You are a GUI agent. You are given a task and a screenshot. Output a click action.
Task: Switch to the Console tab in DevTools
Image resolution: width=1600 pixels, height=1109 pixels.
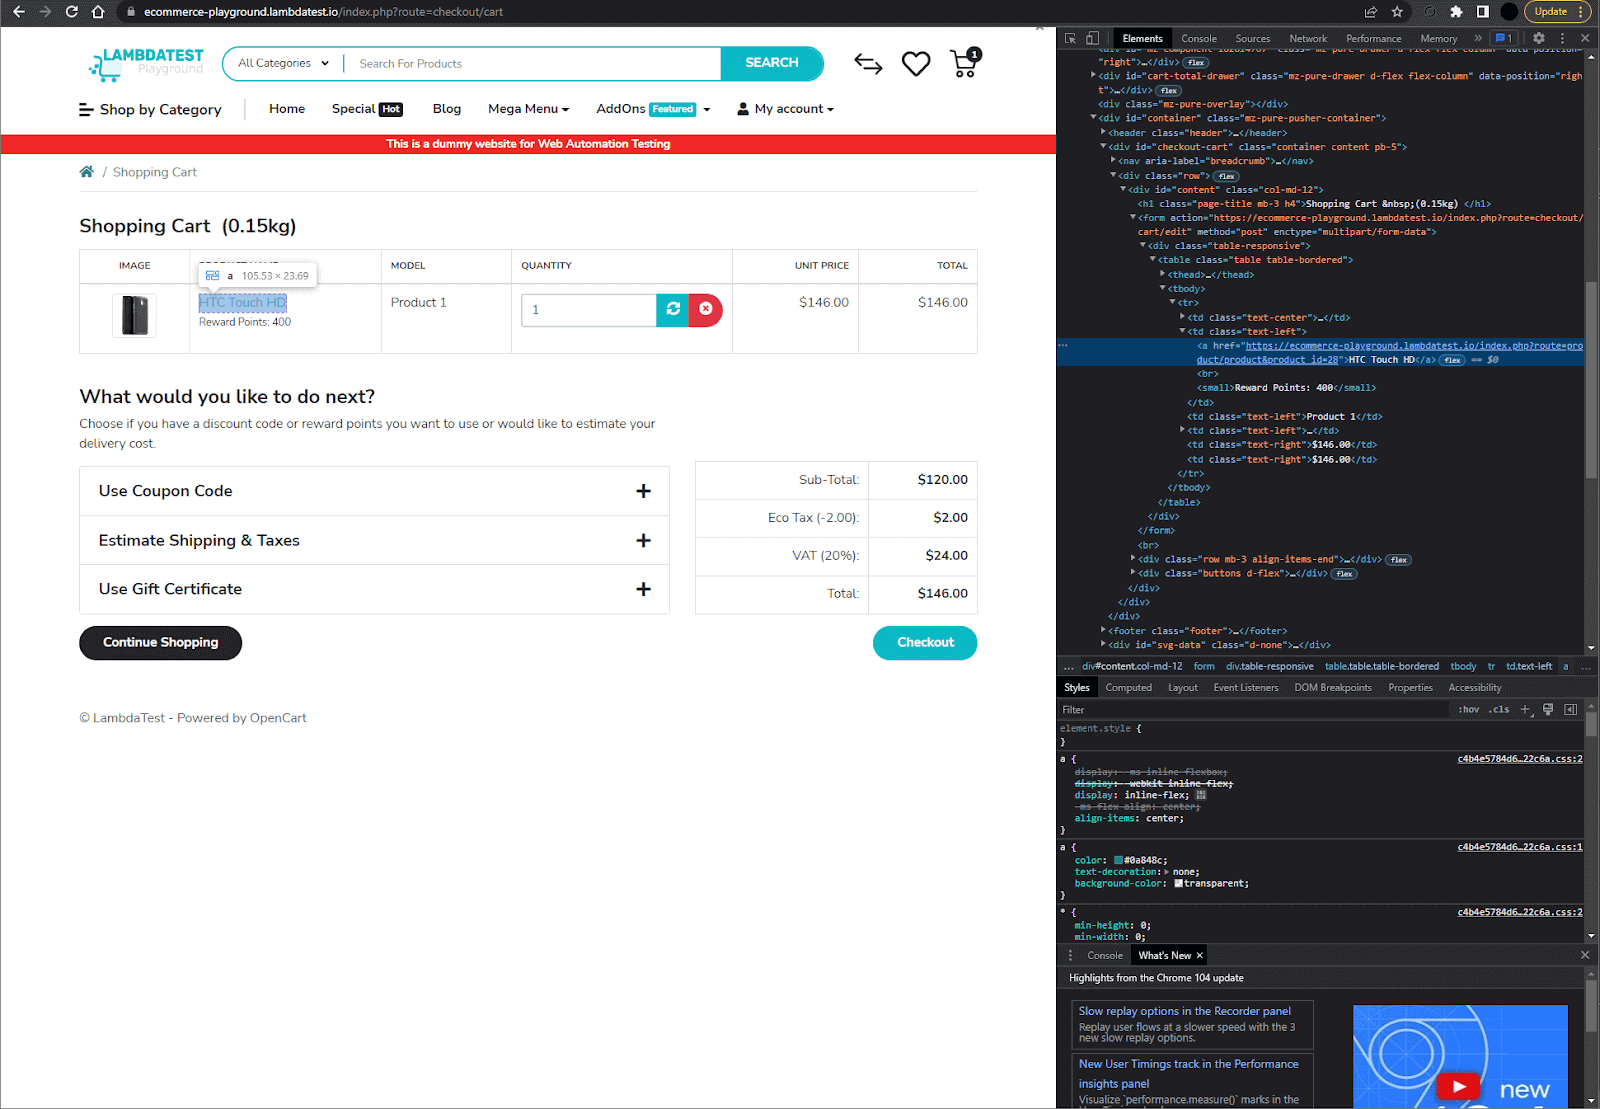click(1199, 38)
